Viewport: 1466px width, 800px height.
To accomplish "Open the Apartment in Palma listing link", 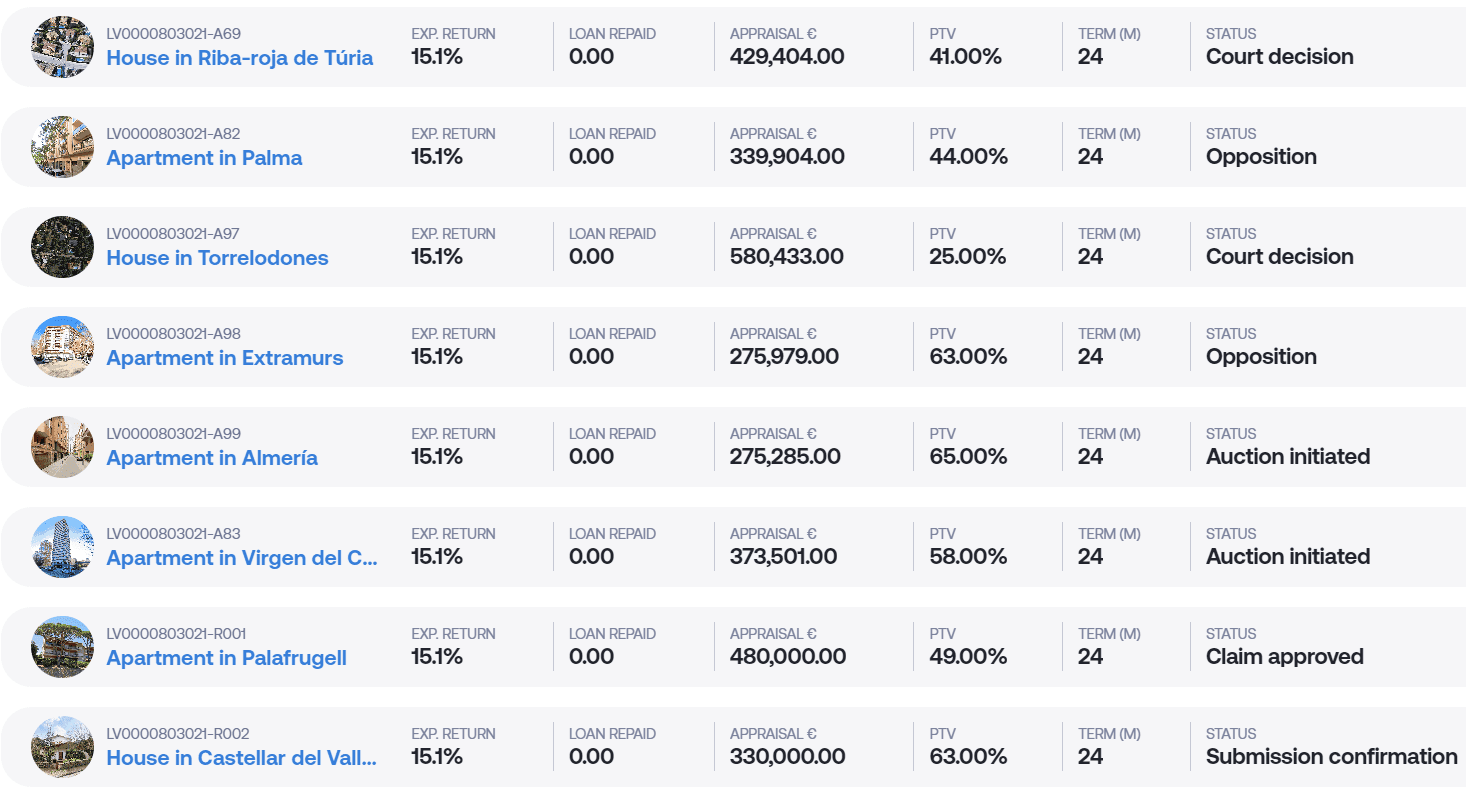I will point(204,158).
